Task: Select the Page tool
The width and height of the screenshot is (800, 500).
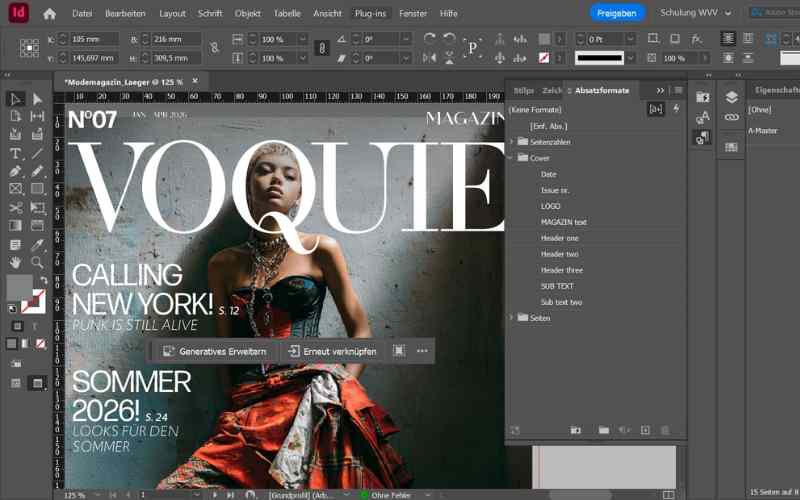Action: point(15,116)
